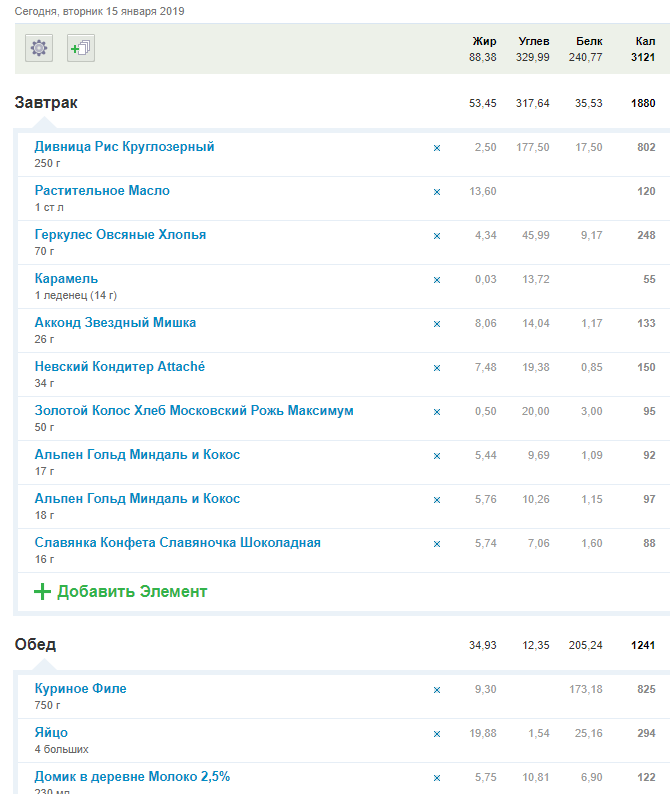The height and width of the screenshot is (794, 670).
Task: Delete the Карамель entry with x
Action: click(436, 280)
